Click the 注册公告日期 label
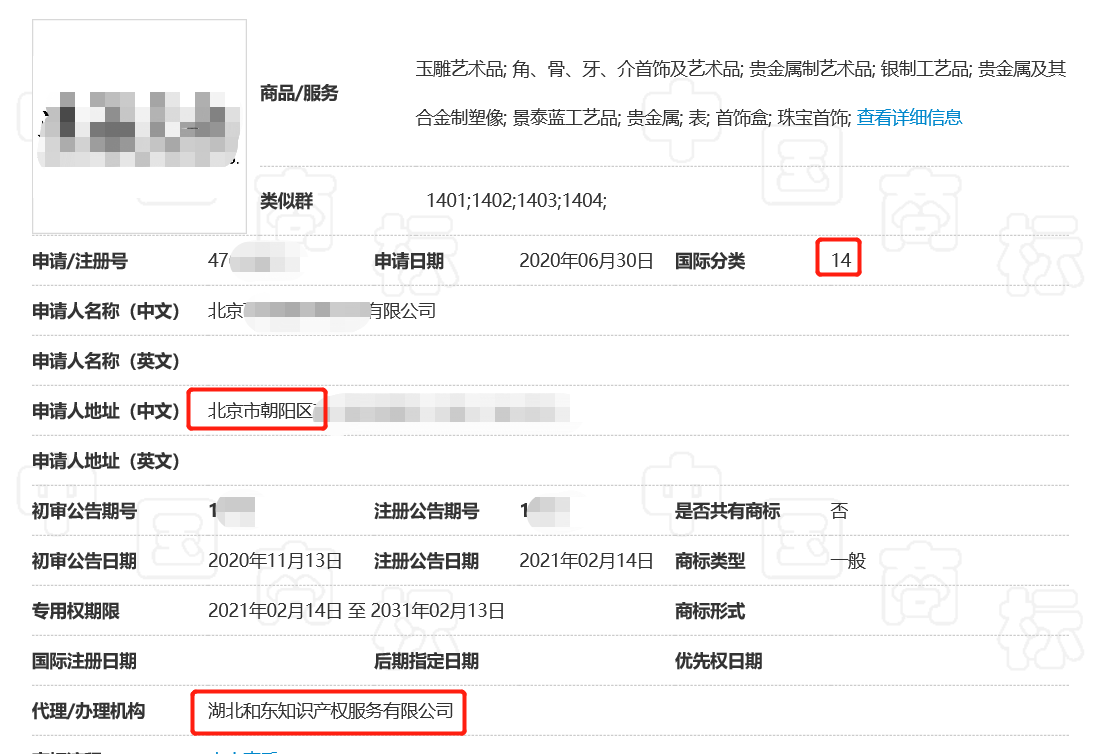The image size is (1095, 754). (x=427, y=561)
